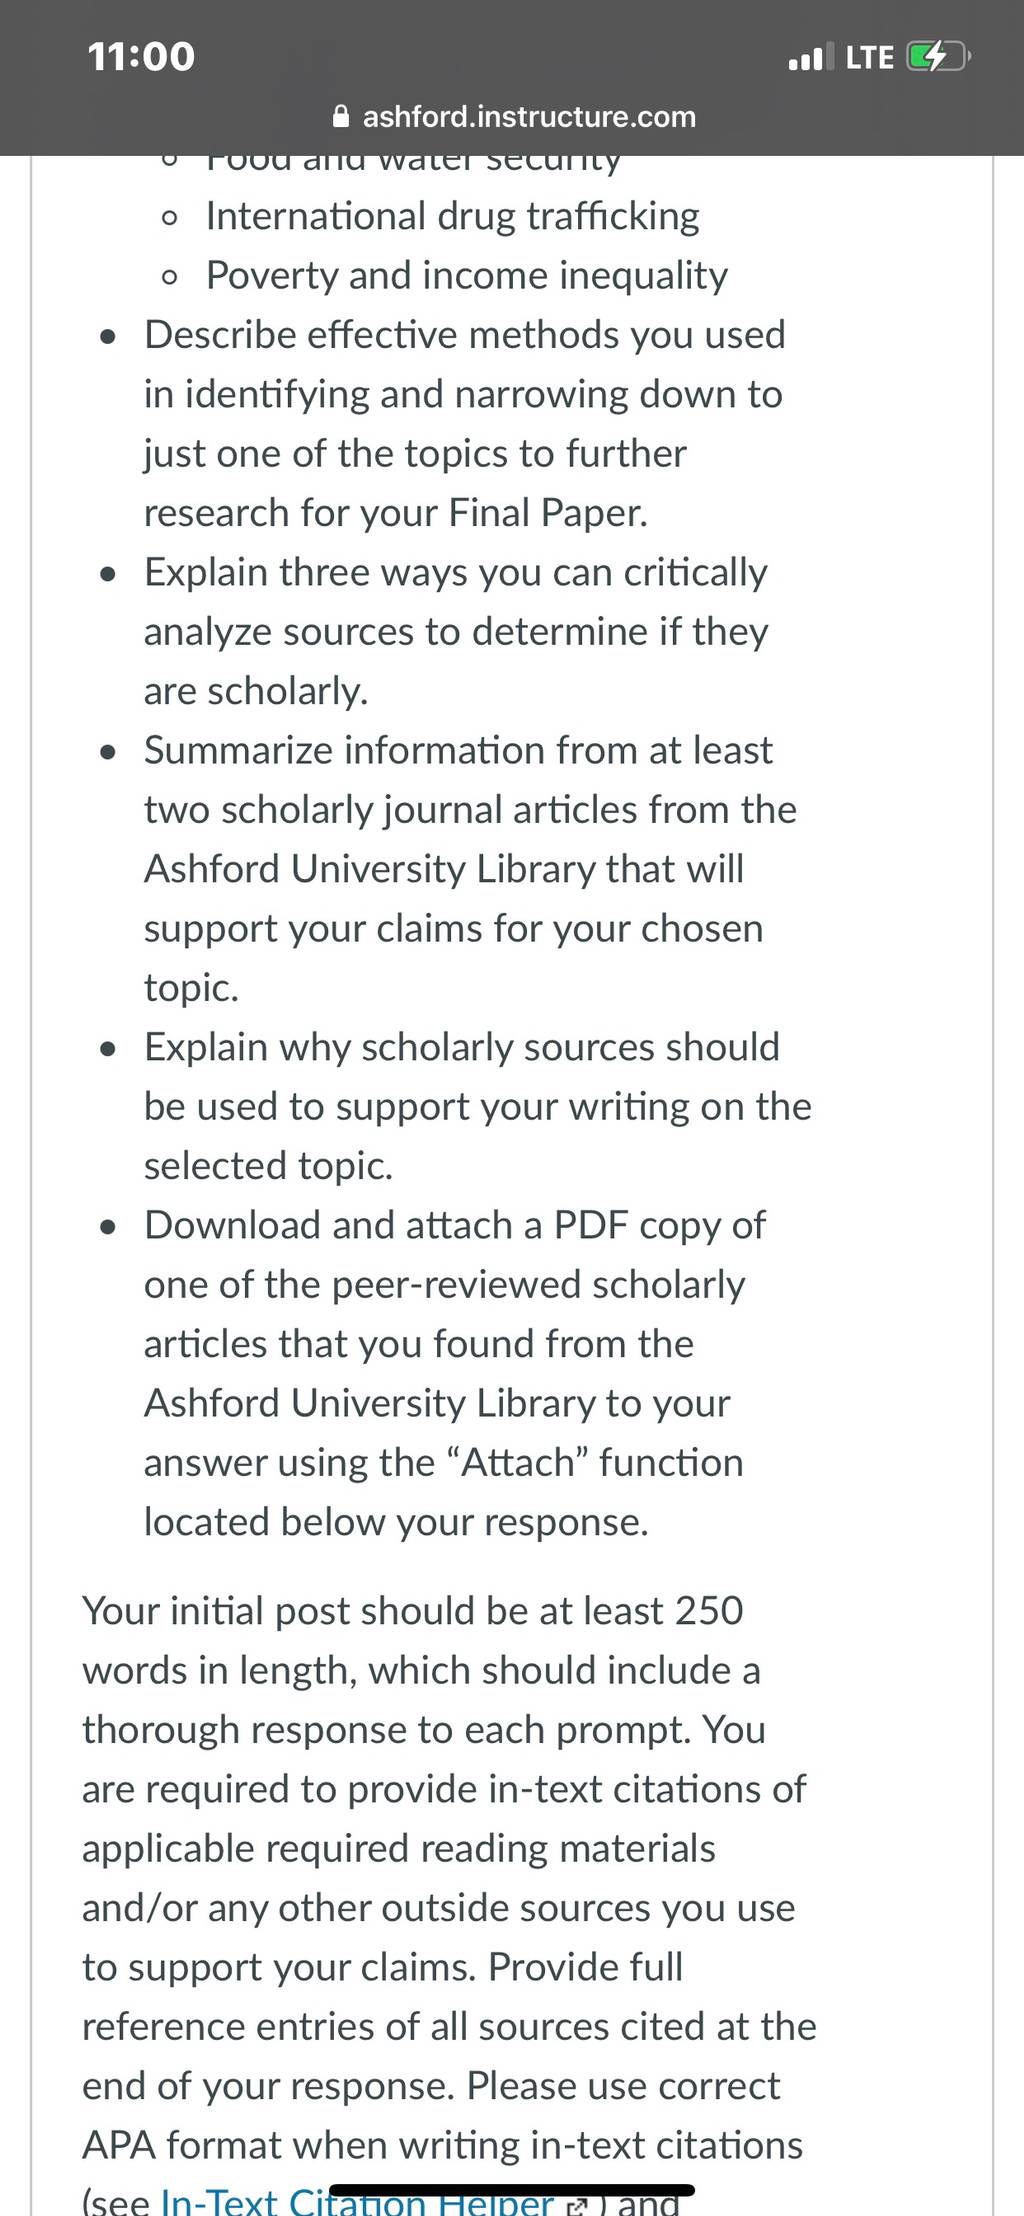Screen dimensions: 1024x2216
Task: Tap the Explain three ways bullet text
Action: coord(456,631)
